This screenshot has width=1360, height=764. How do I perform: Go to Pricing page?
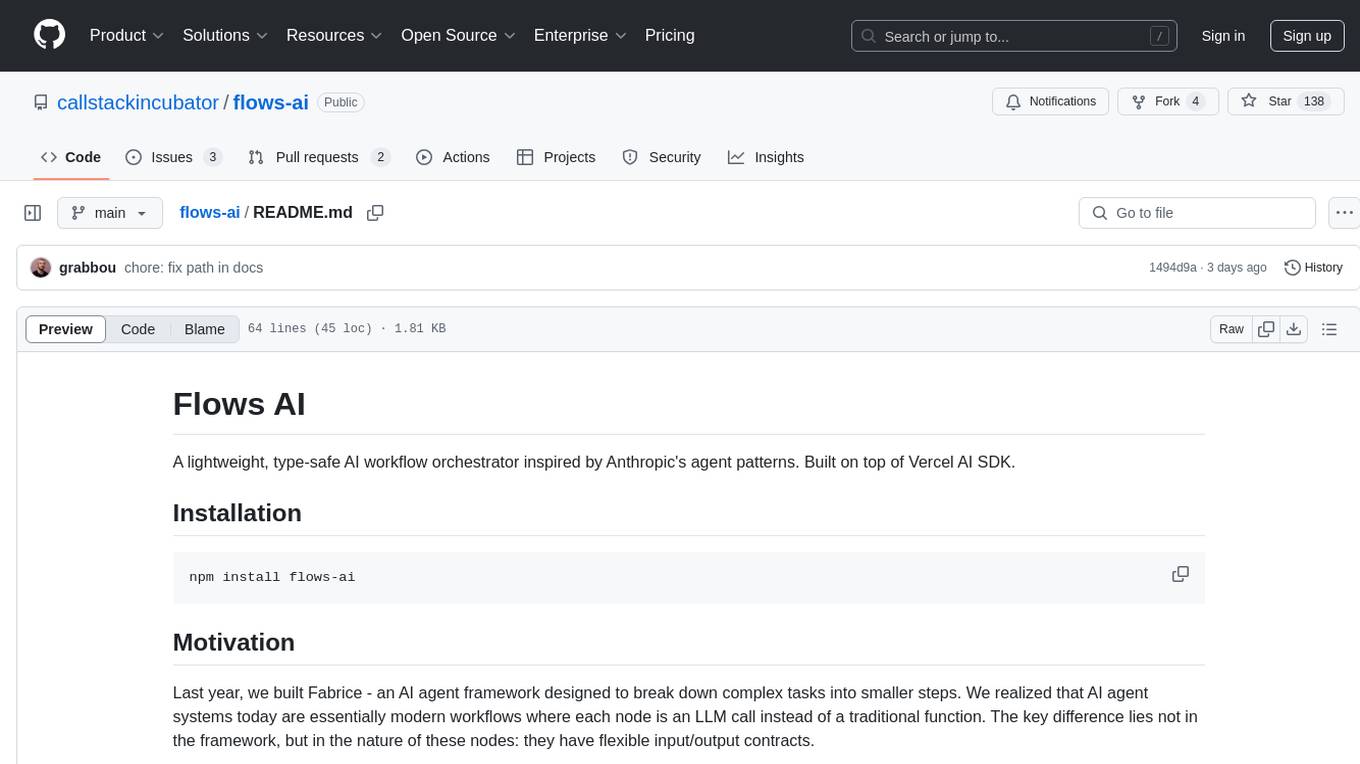[x=670, y=35]
